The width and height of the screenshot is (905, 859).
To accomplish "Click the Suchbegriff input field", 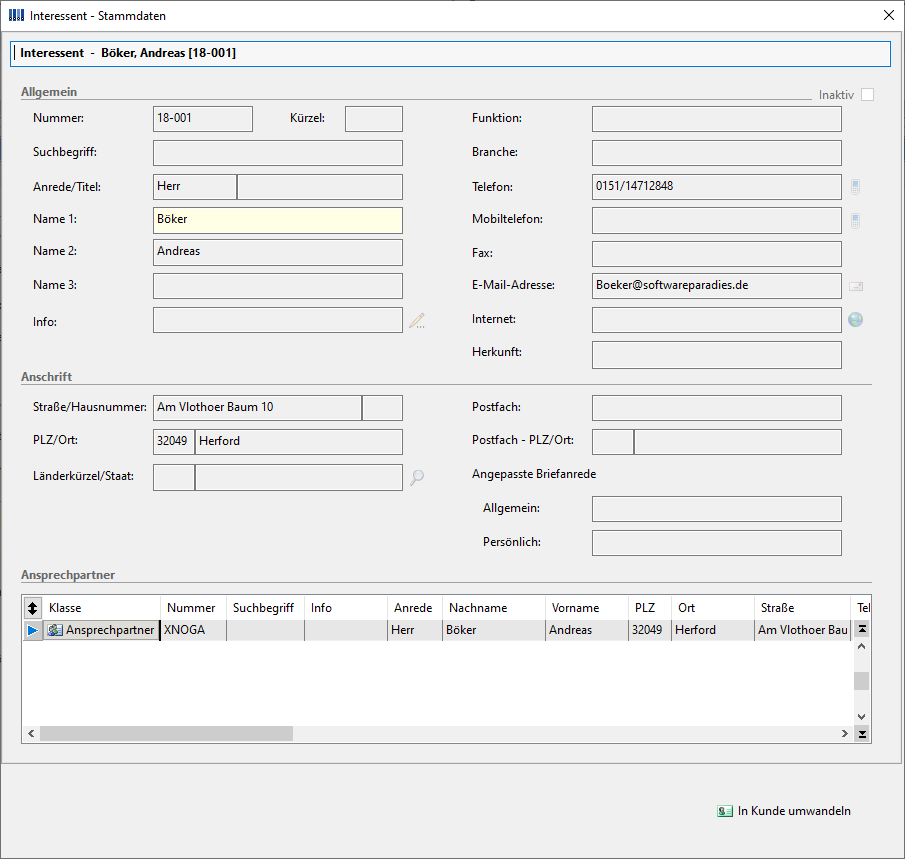I will (278, 153).
